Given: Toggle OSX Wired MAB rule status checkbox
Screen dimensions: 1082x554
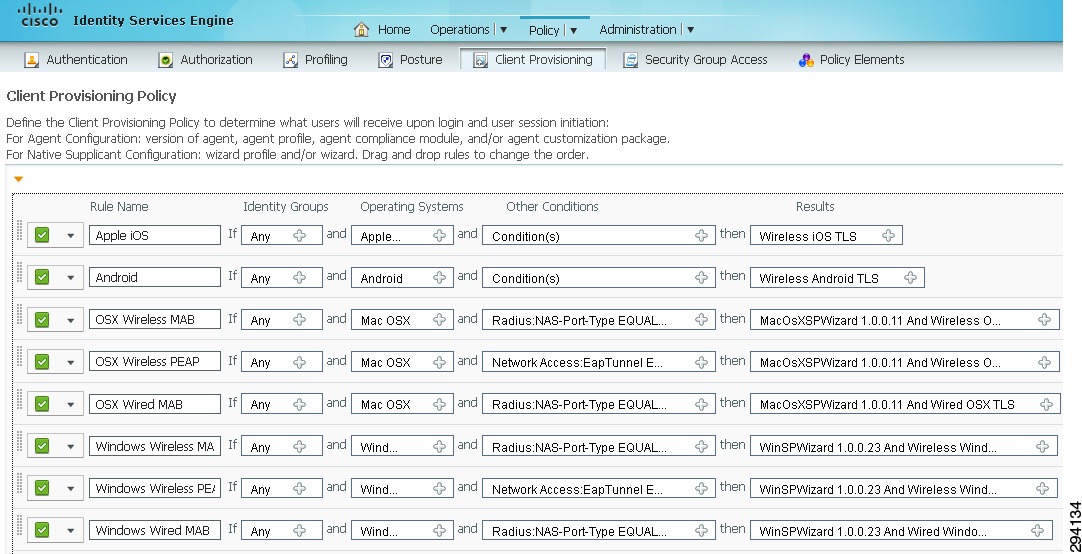Looking at the screenshot, I should (42, 404).
